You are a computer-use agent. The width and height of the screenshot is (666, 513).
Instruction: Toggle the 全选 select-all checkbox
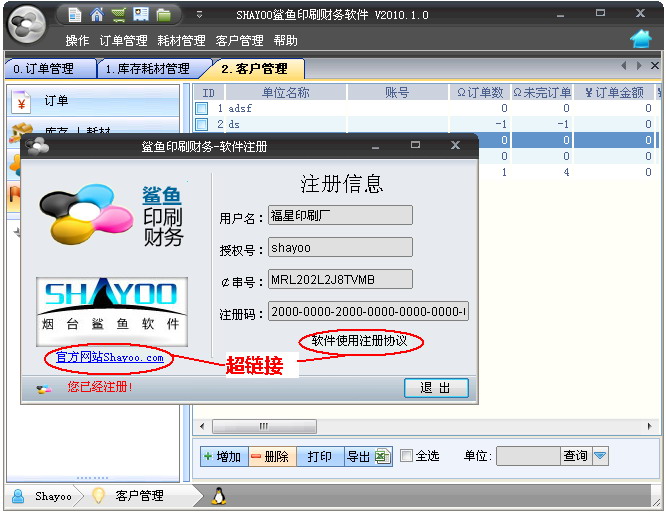coord(407,456)
